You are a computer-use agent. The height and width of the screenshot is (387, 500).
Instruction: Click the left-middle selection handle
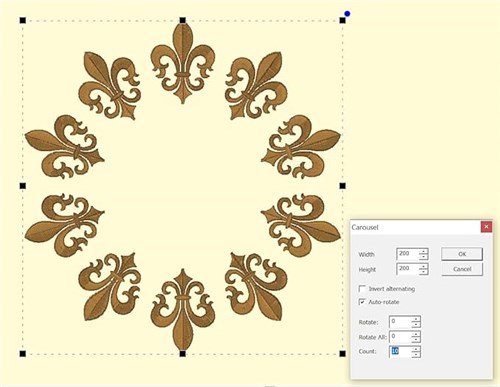point(23,186)
